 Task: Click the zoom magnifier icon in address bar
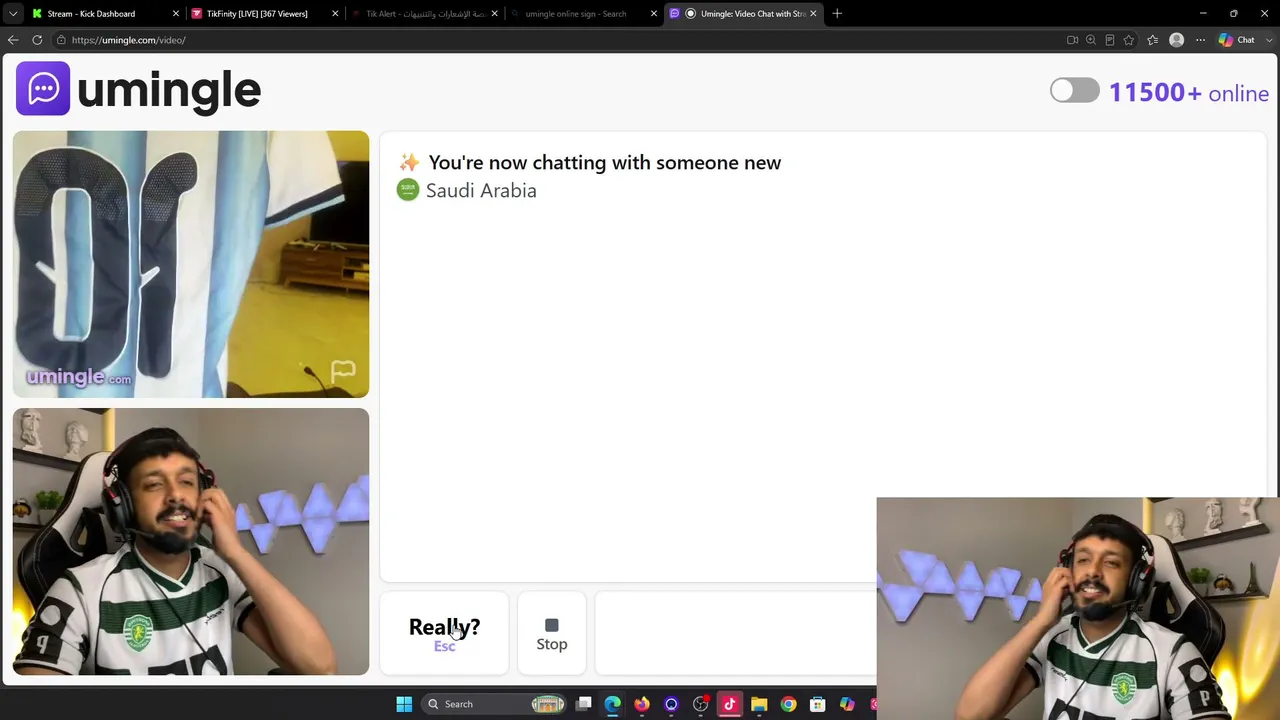coord(1091,40)
